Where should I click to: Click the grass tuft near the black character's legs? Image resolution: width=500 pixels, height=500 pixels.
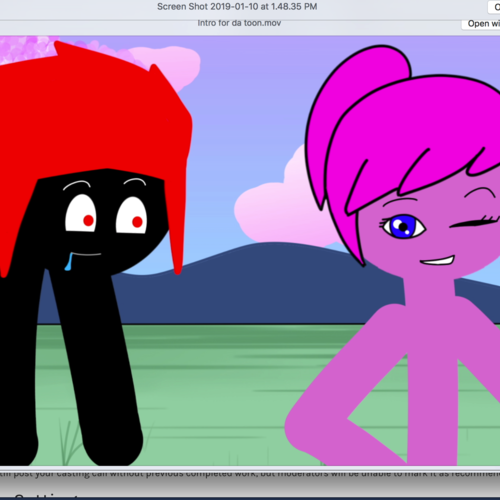tap(70, 443)
